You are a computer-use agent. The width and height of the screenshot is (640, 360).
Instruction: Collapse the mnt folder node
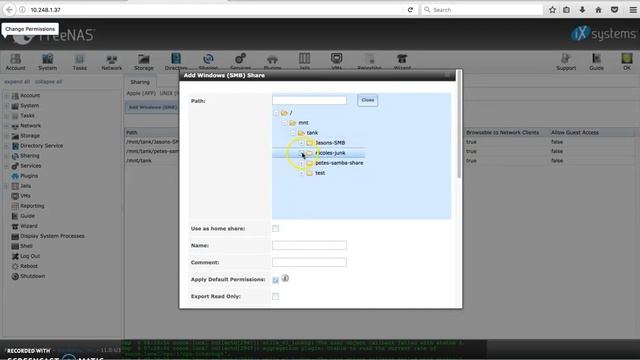[284, 122]
